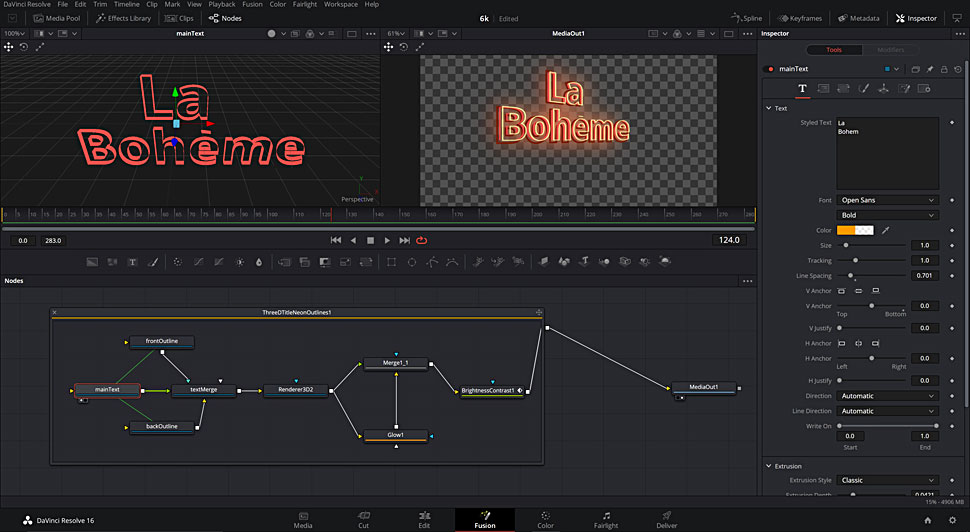970x532 pixels.
Task: Toggle the Effects Library panel
Action: (x=124, y=18)
